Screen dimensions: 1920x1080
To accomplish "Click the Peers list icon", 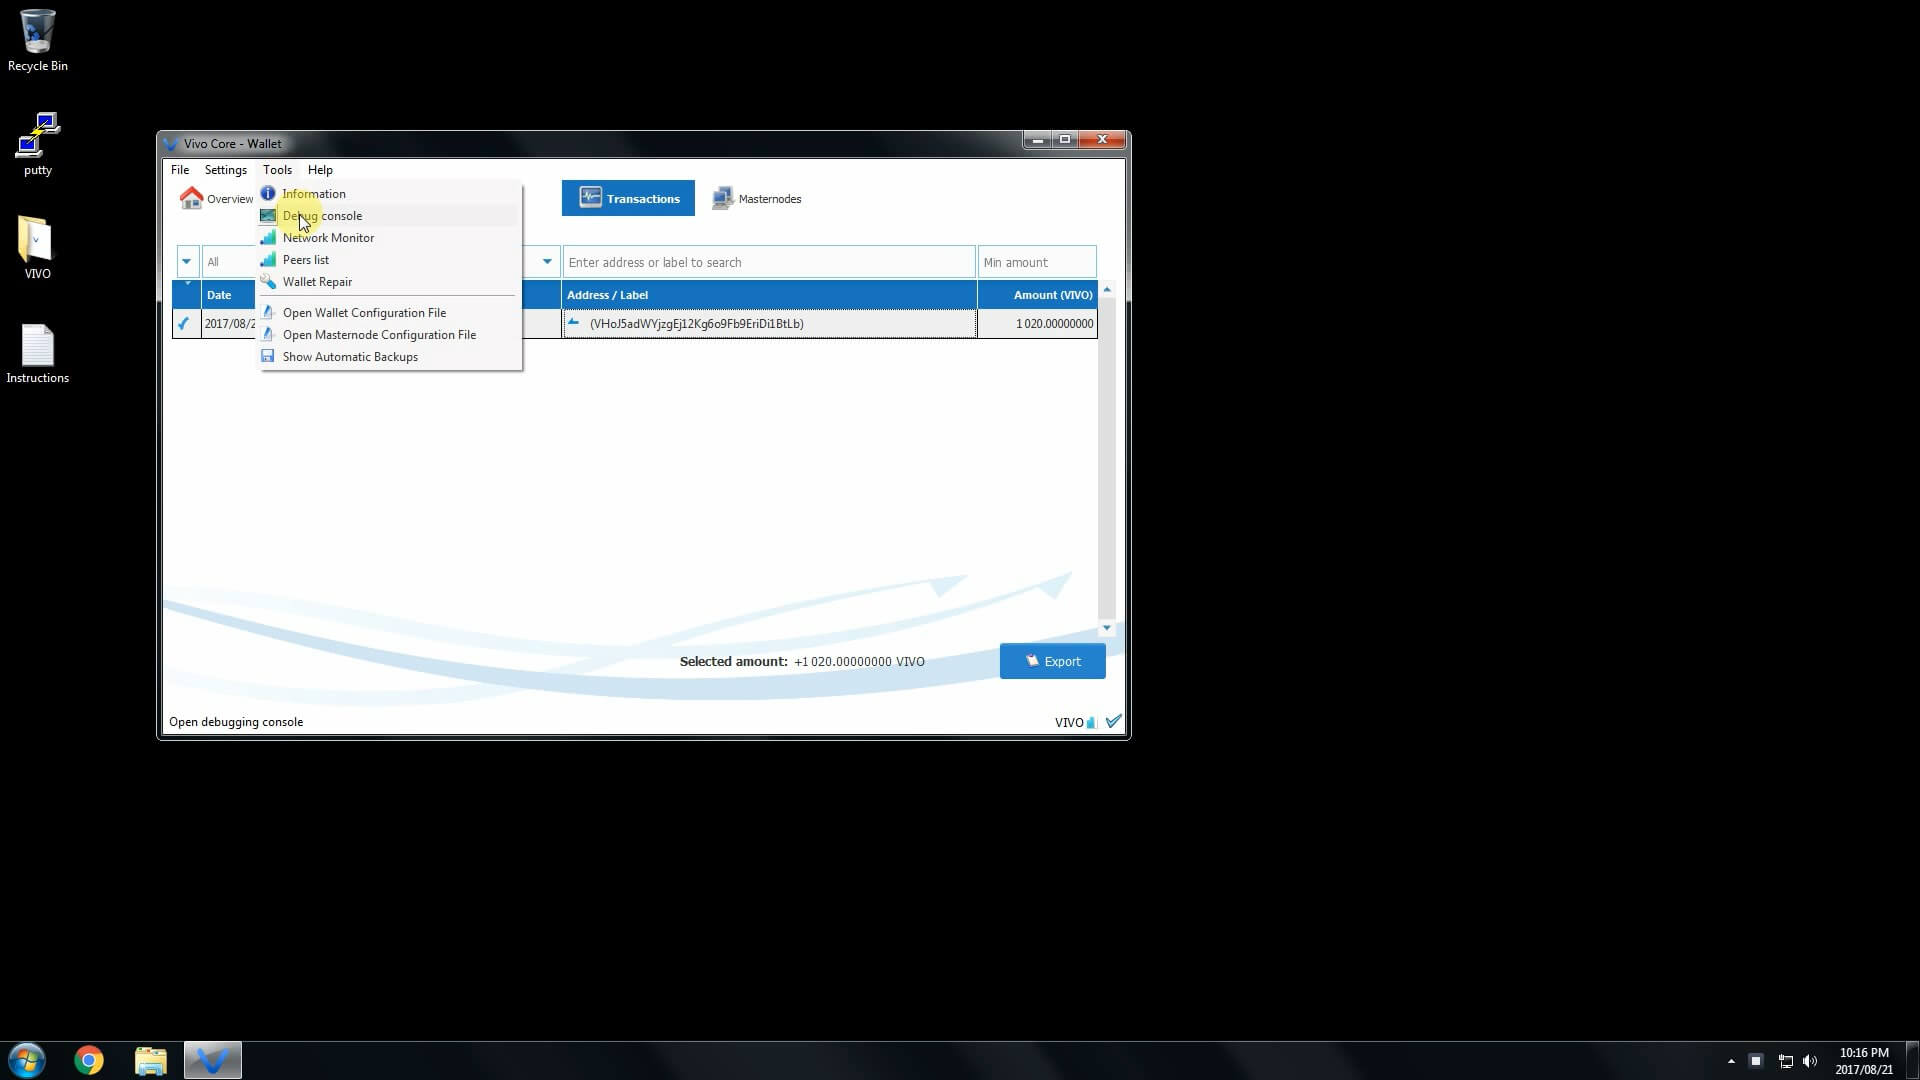I will [x=268, y=260].
